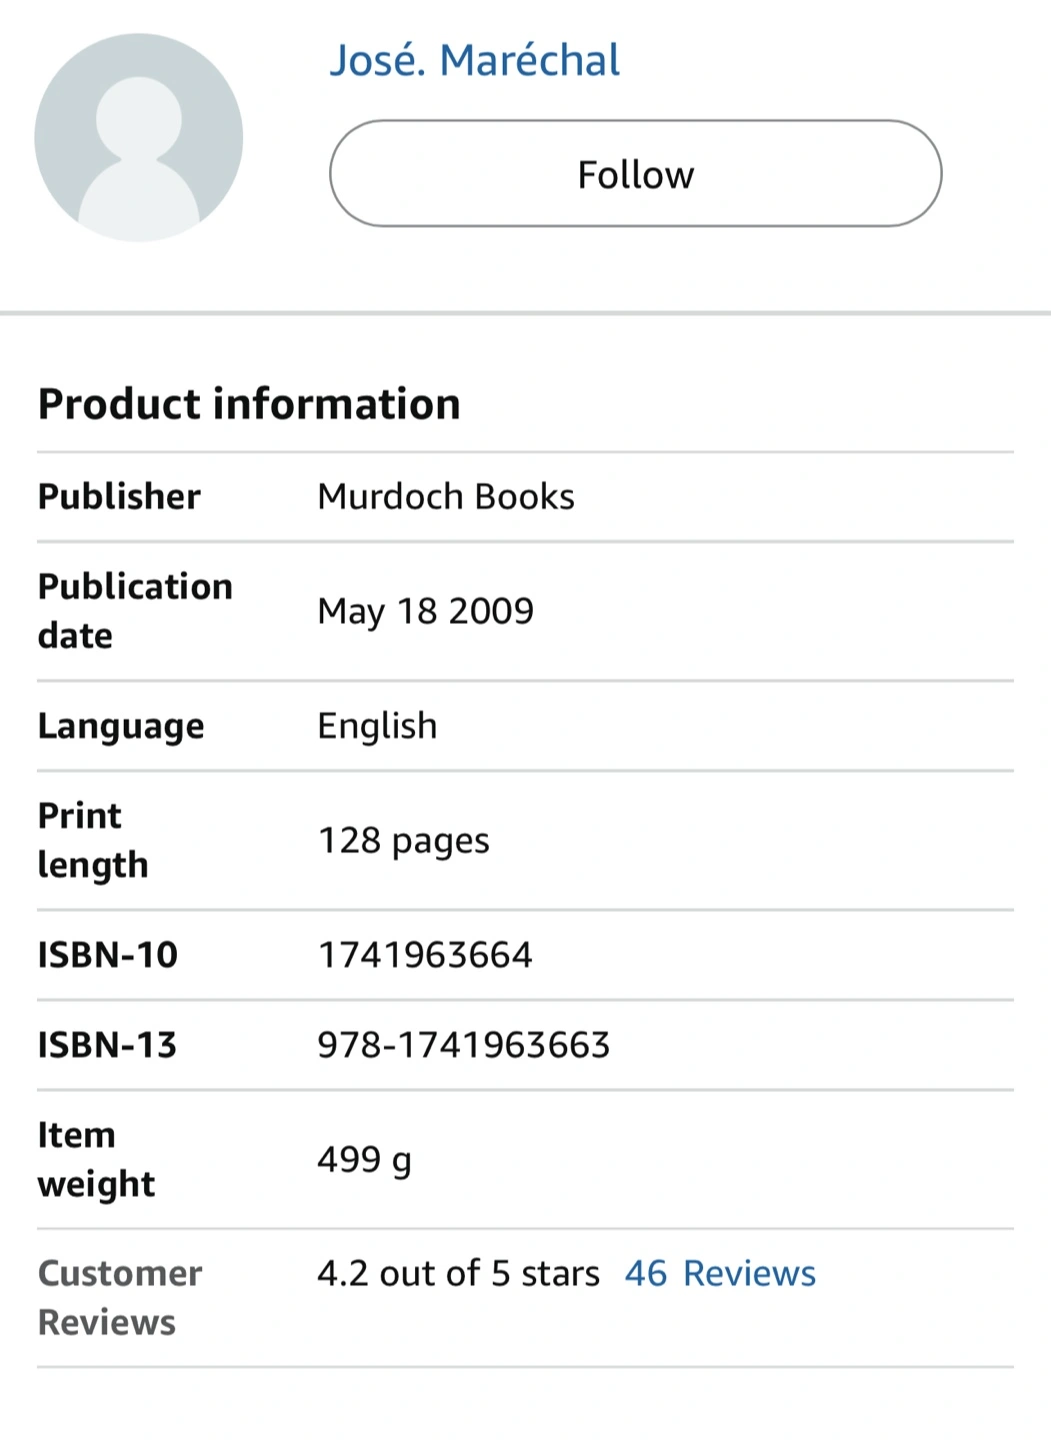Click the Print length label

pyautogui.click(x=93, y=840)
